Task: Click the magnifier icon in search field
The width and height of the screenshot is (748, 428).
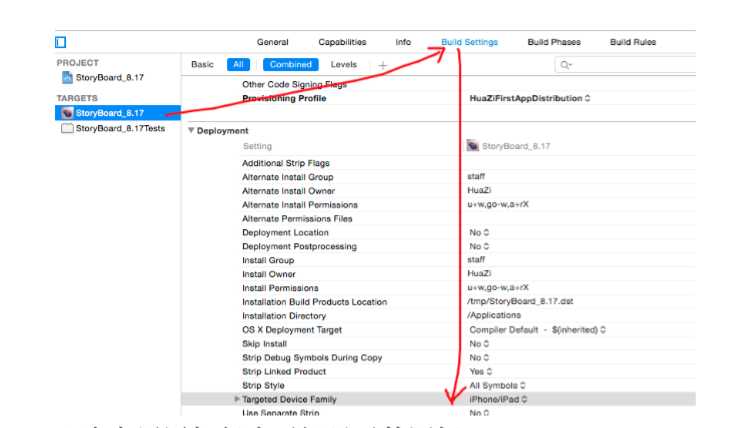Action: (x=566, y=65)
